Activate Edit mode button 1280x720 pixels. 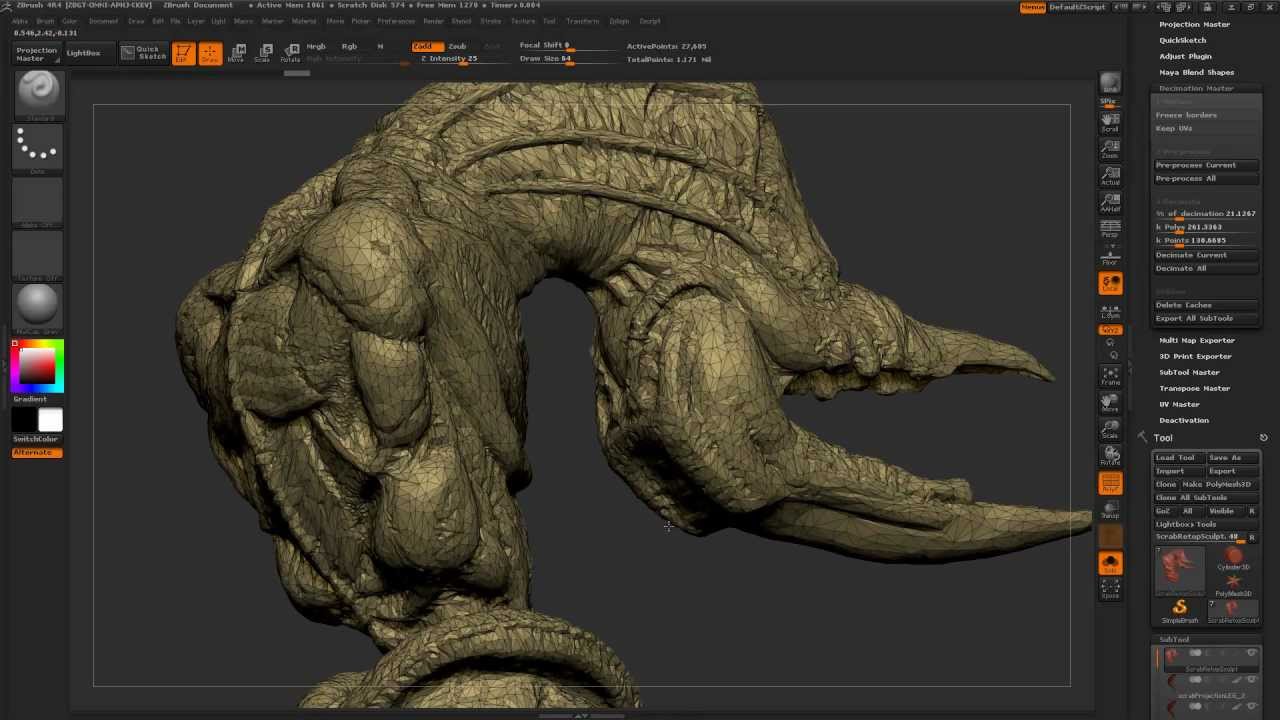point(183,54)
